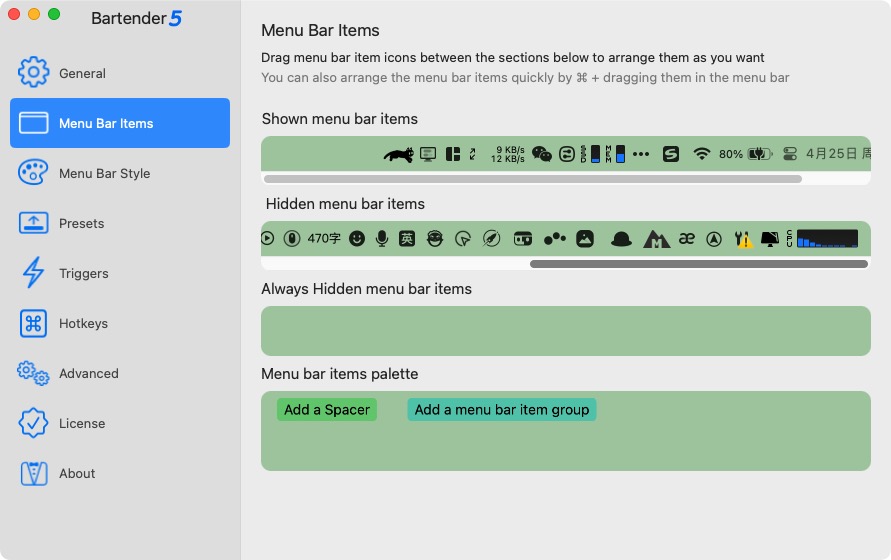
Task: Click the Always Hidden menu bar items area
Action: (566, 331)
